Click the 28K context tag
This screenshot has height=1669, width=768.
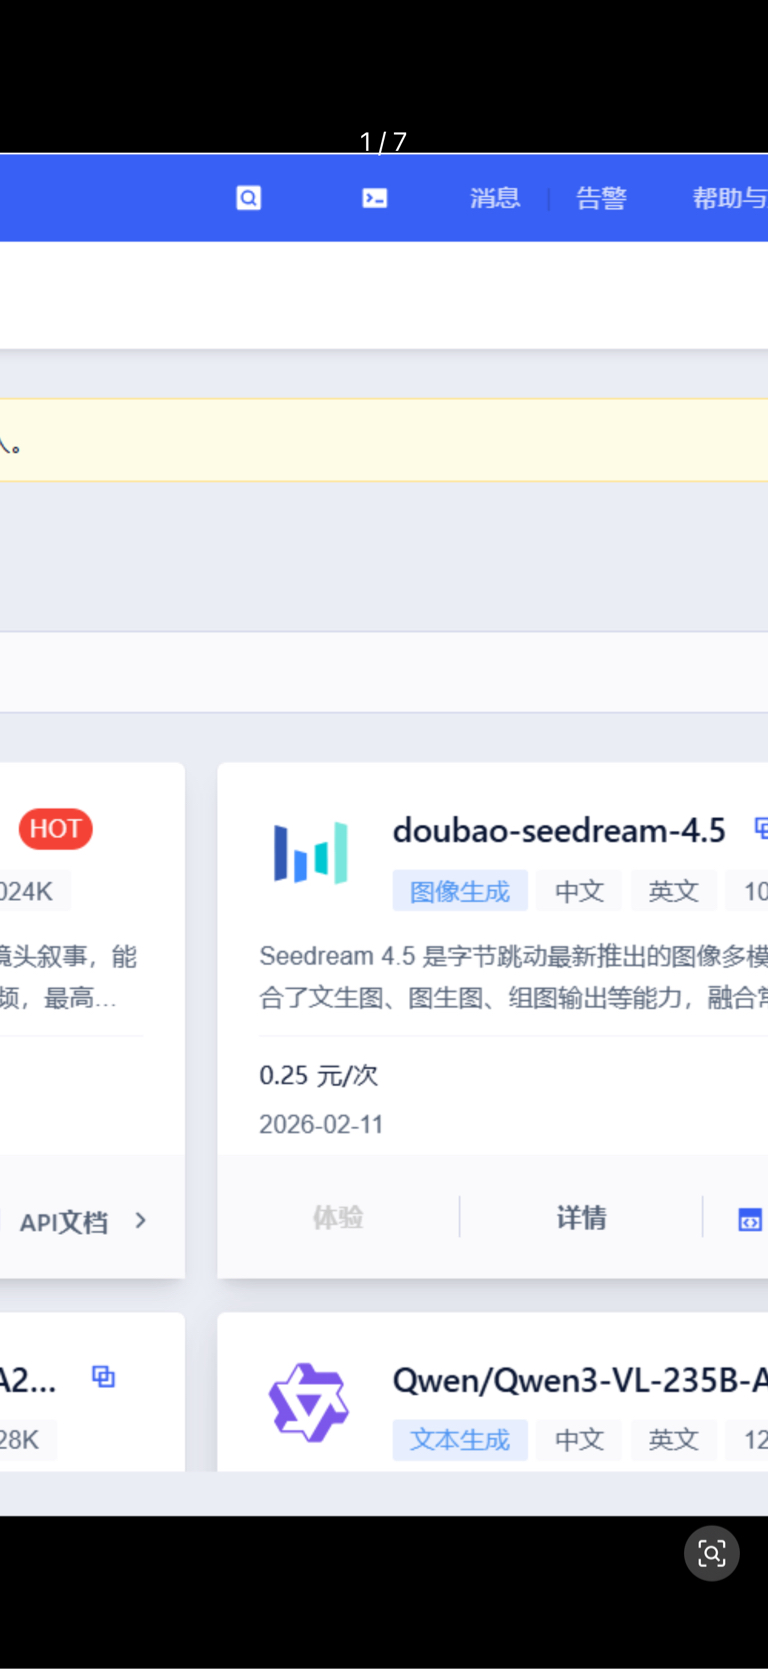click(27, 1440)
